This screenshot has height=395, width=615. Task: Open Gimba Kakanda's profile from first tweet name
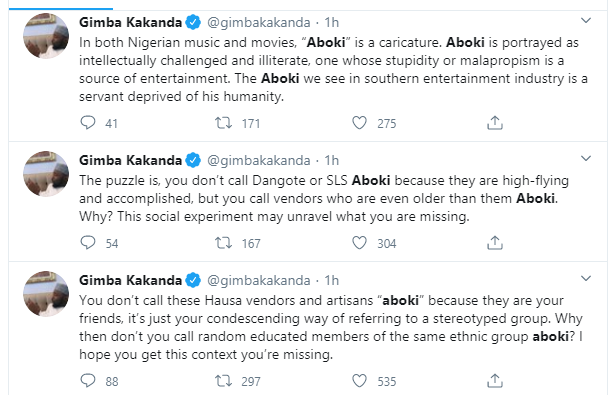tap(131, 22)
